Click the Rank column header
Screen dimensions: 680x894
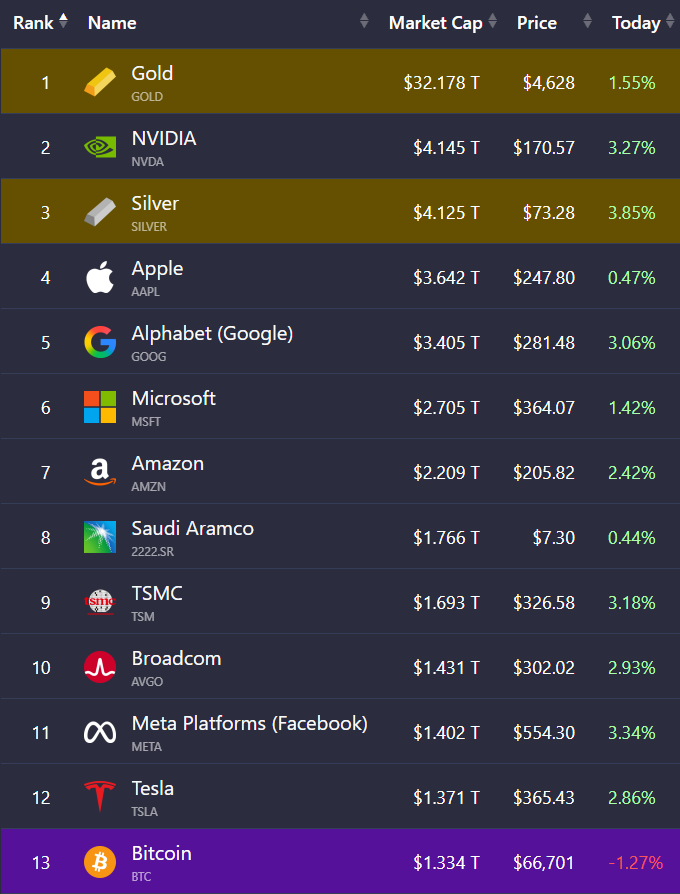point(33,23)
